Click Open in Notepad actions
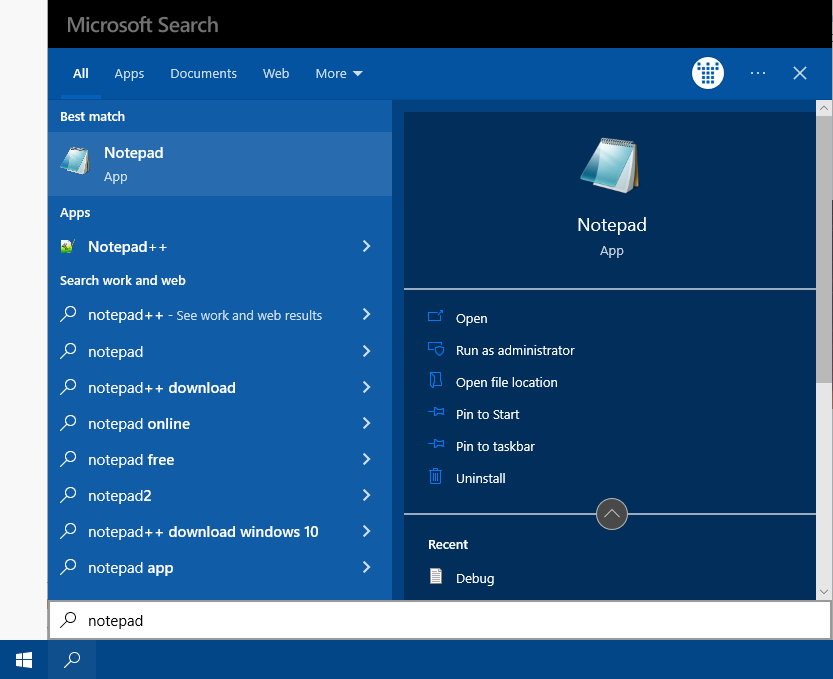The image size is (833, 679). pos(471,318)
